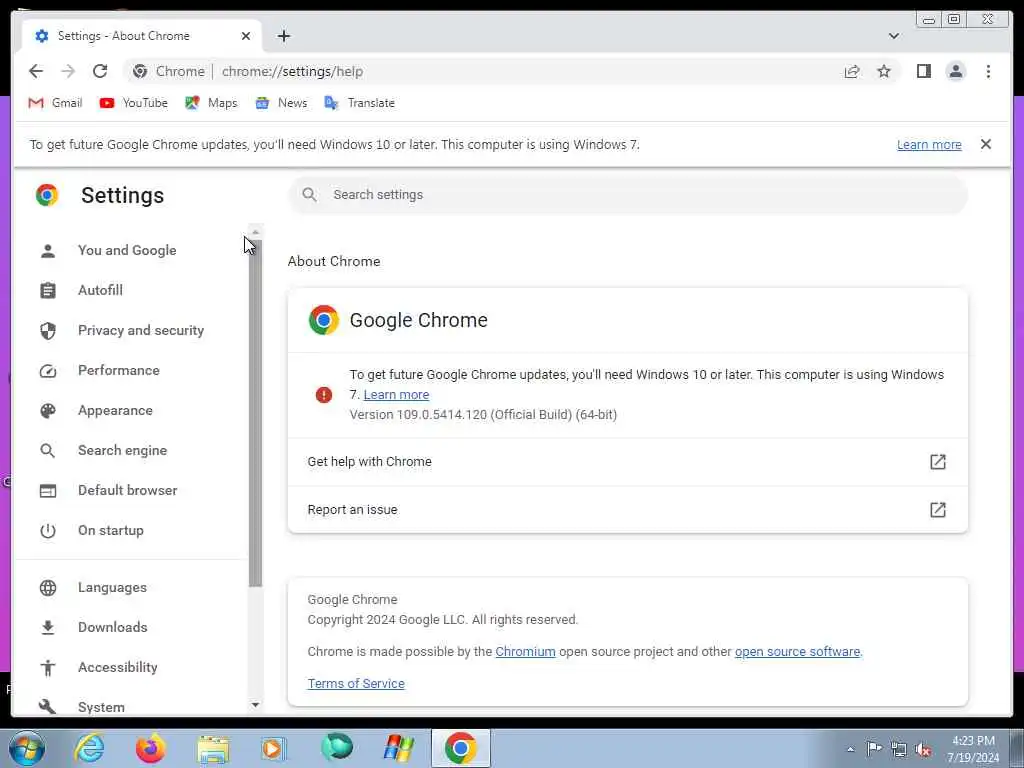The image size is (1024, 768).
Task: Select You and Google in sidebar
Action: click(127, 251)
